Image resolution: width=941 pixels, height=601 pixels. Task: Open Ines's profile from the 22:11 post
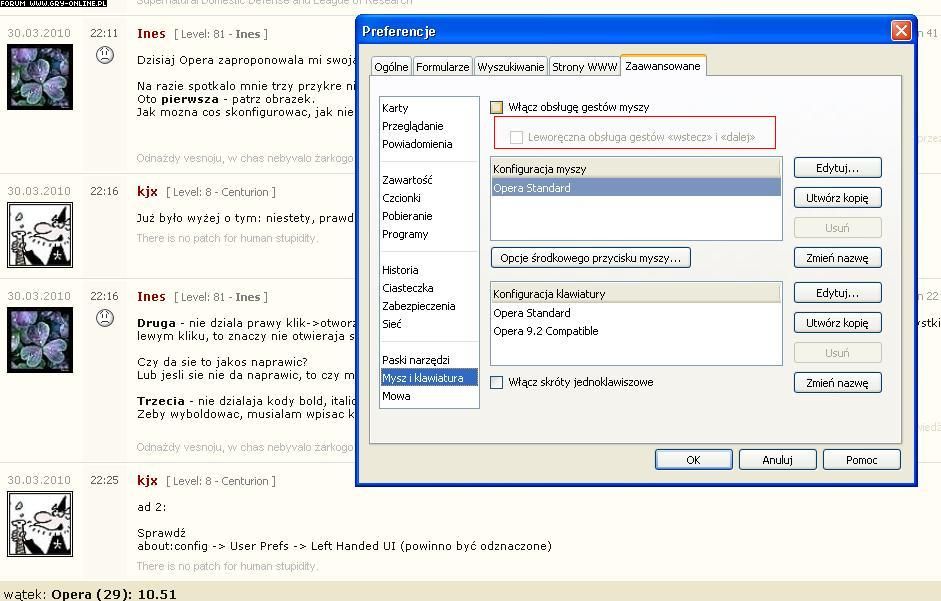(x=151, y=34)
